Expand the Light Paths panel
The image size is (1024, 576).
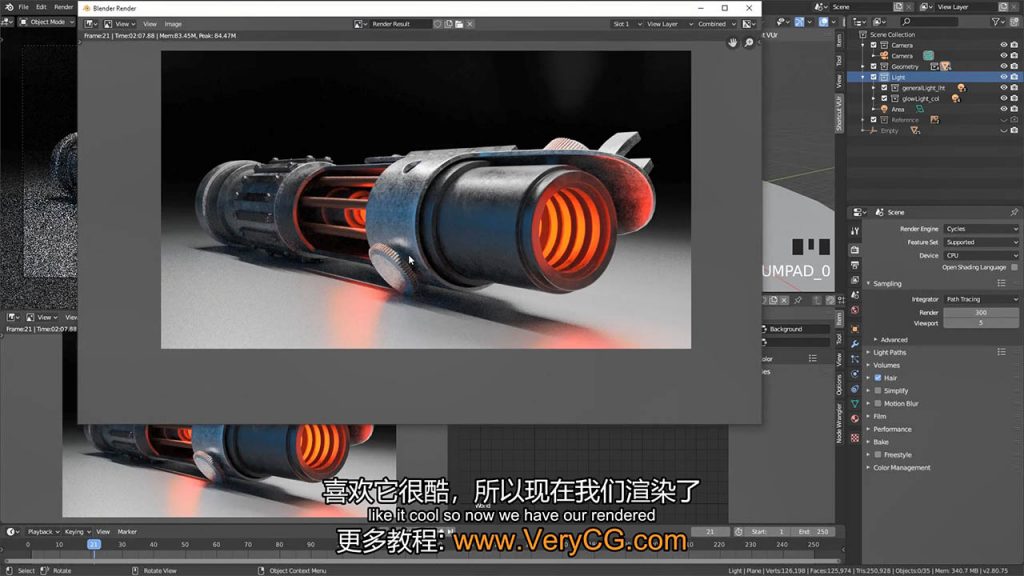889,352
